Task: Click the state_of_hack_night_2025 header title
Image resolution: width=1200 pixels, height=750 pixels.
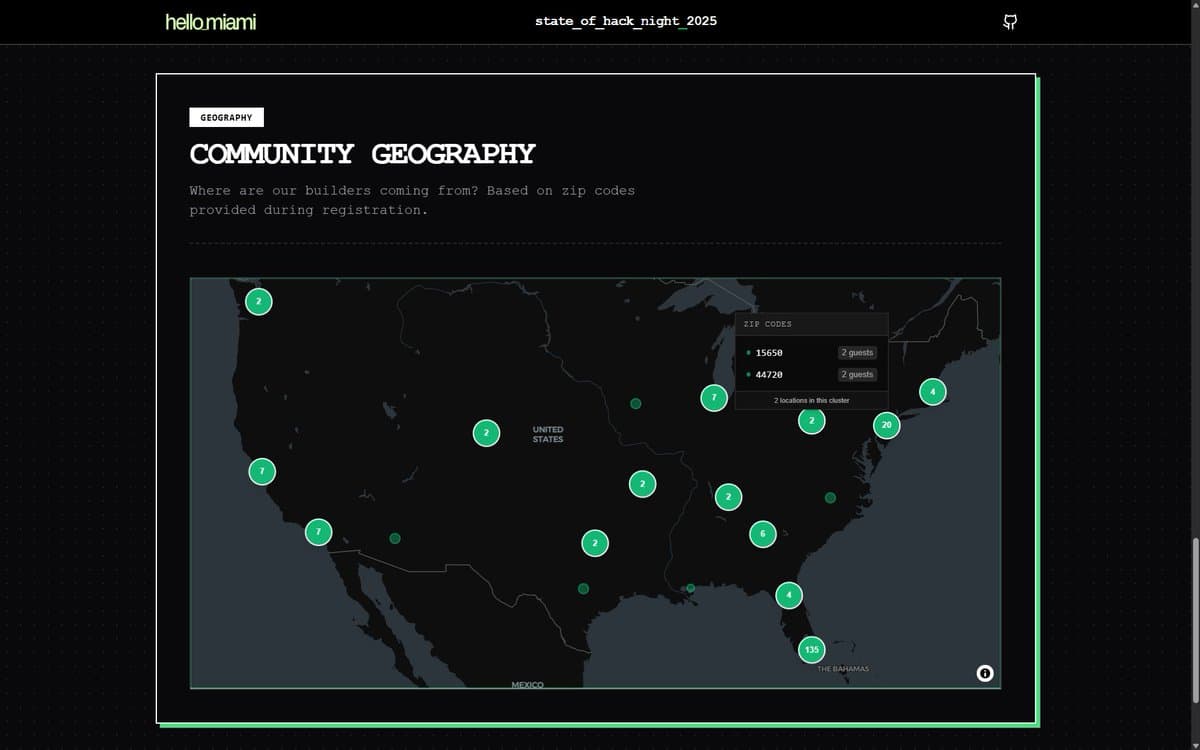Action: click(x=626, y=20)
